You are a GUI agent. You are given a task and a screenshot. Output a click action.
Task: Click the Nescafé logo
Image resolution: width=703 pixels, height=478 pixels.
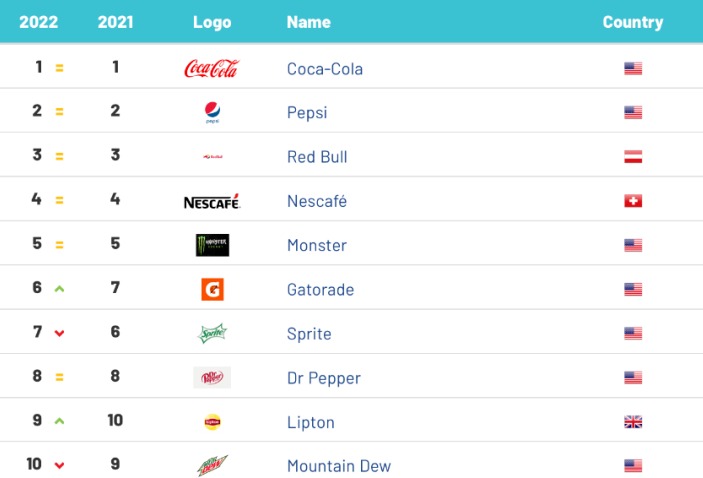[212, 201]
